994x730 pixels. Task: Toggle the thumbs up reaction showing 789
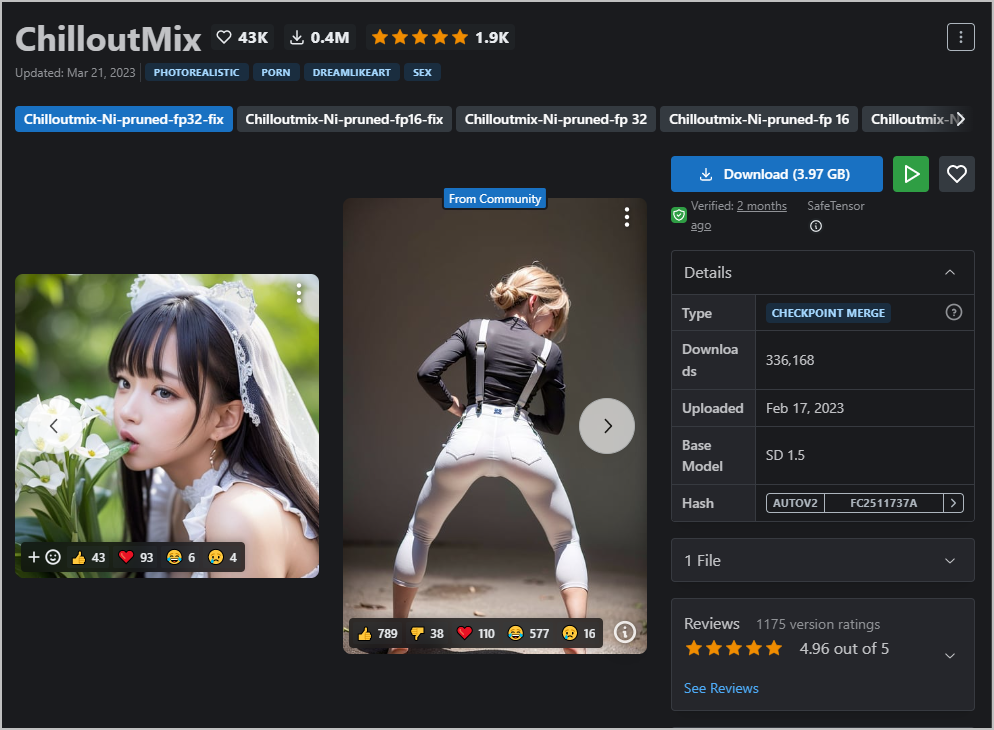[x=377, y=632]
